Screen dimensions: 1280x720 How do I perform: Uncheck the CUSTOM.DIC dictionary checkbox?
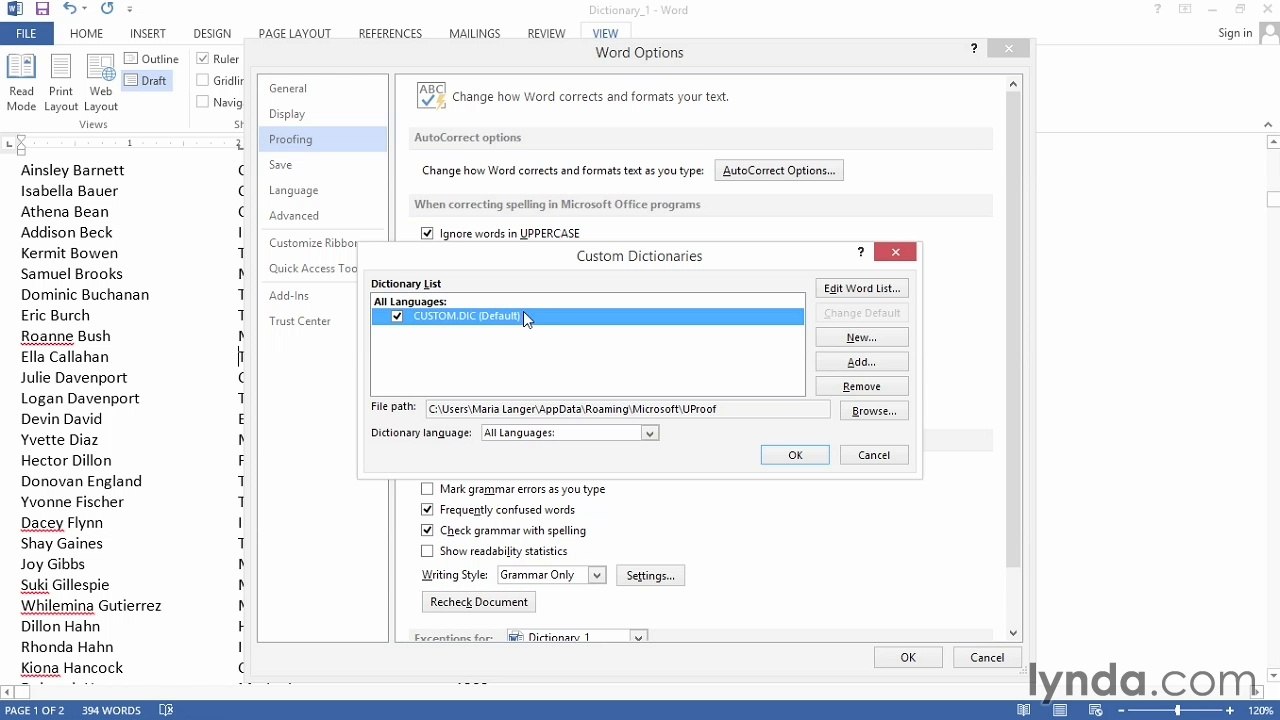tap(397, 316)
